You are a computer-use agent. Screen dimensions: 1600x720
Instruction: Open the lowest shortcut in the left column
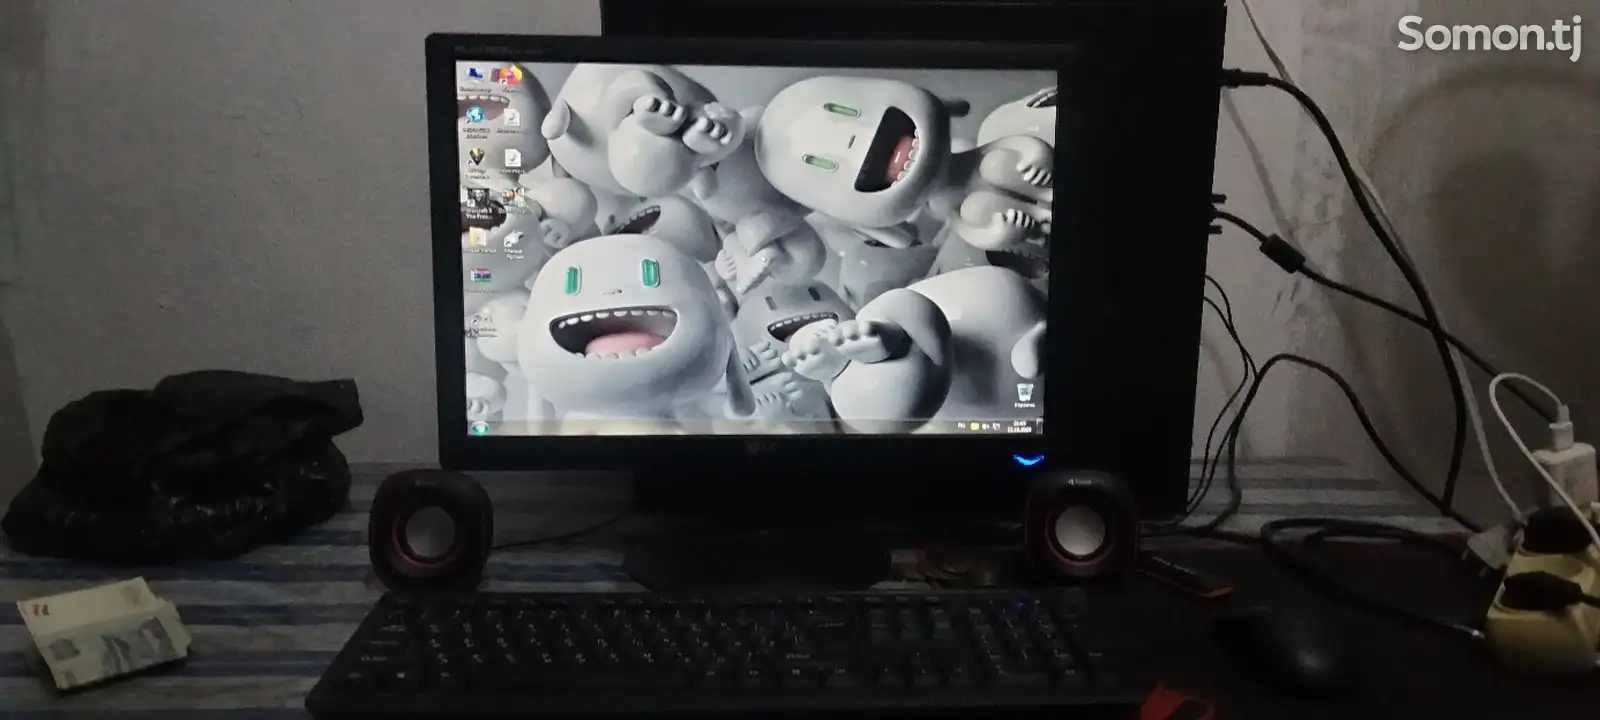[481, 326]
